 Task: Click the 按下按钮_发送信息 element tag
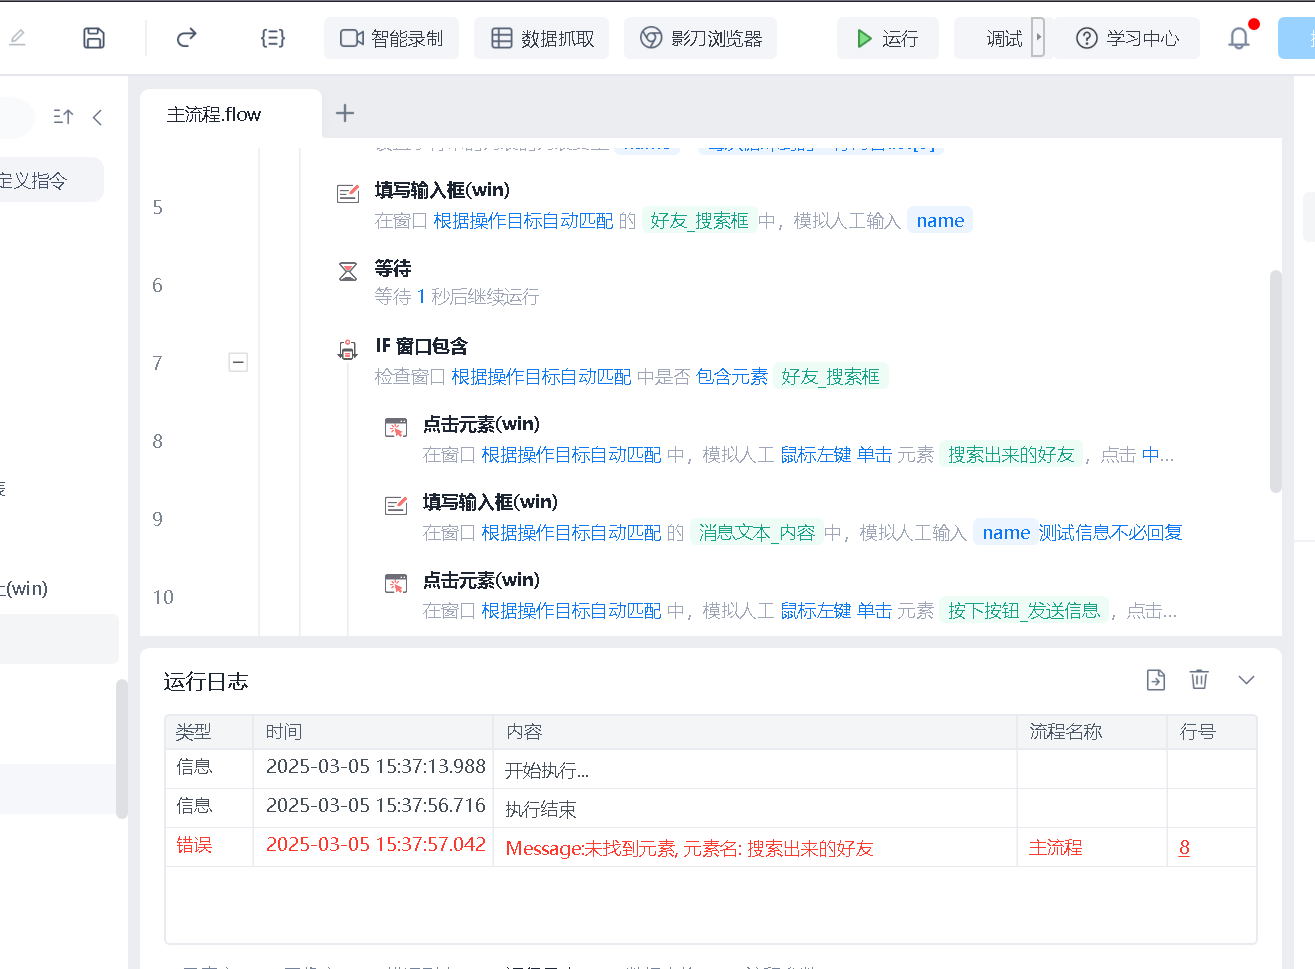[x=1024, y=610]
